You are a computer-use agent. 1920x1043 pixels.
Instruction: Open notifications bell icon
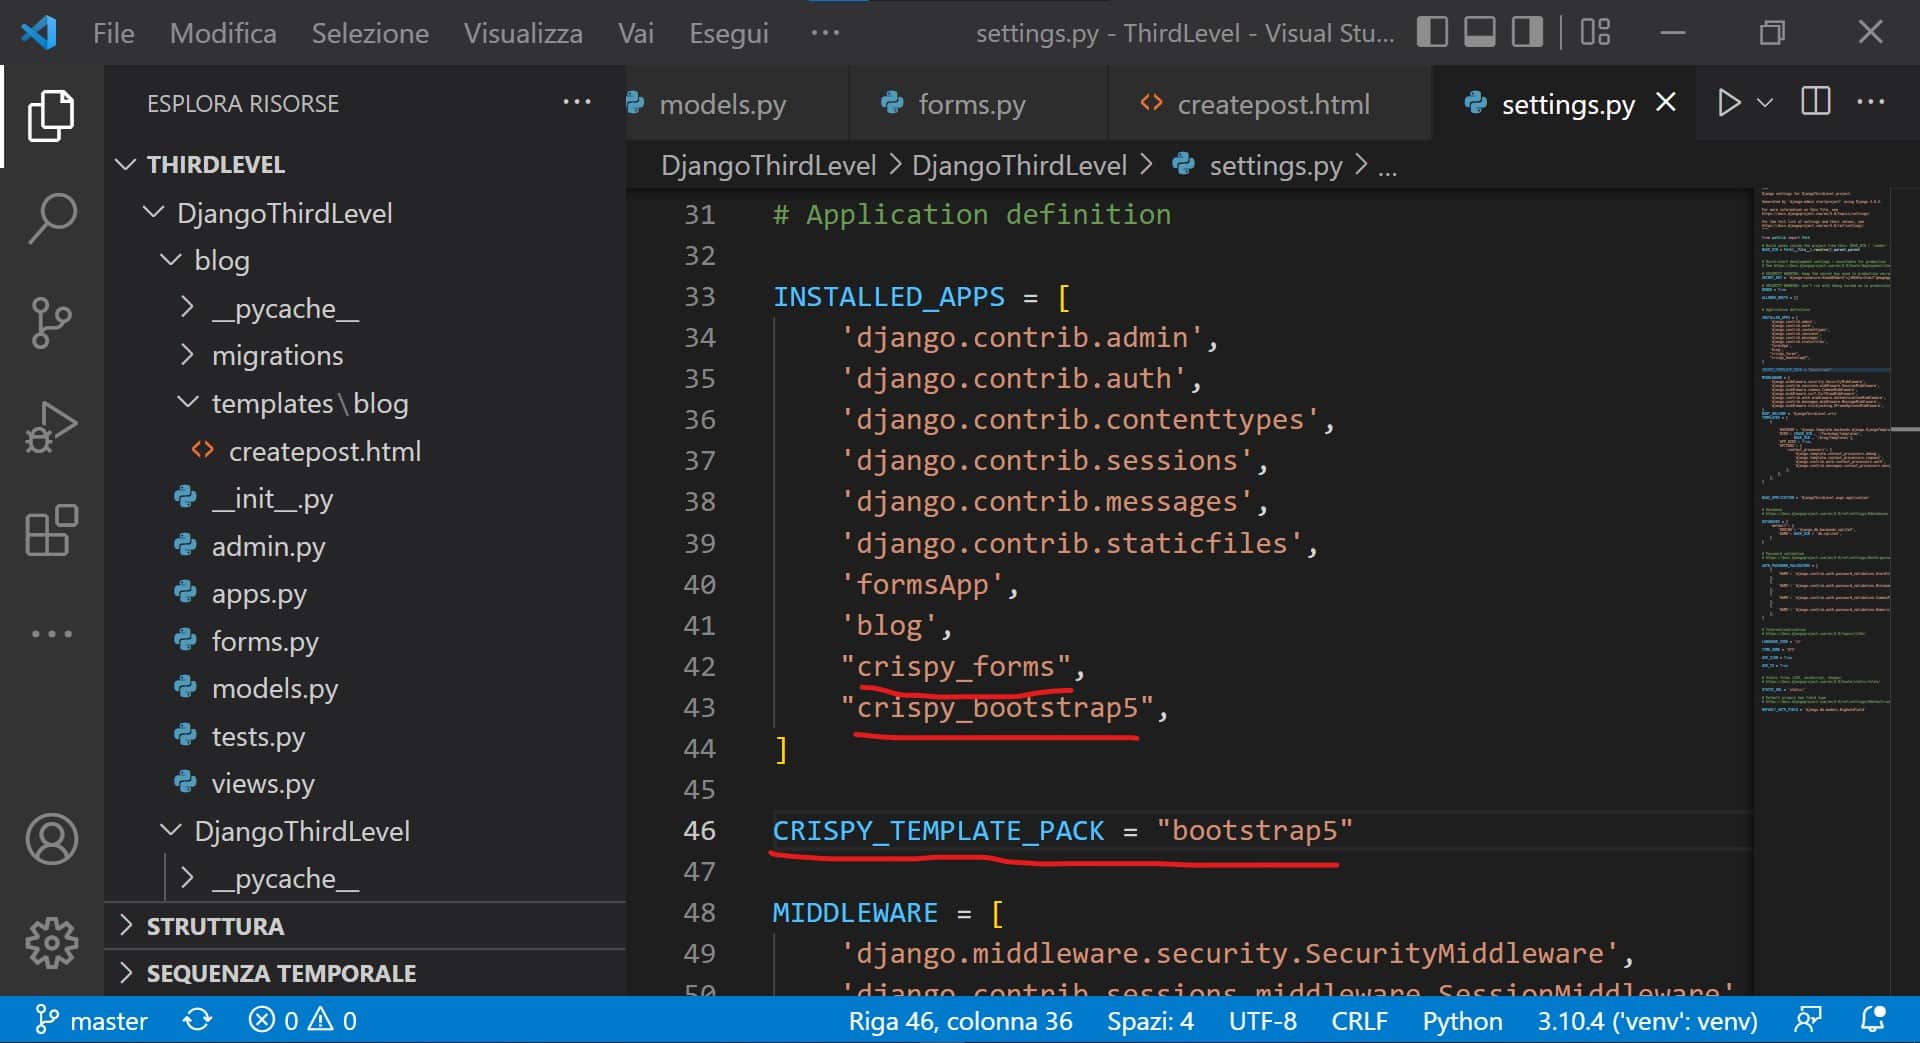[1873, 1020]
